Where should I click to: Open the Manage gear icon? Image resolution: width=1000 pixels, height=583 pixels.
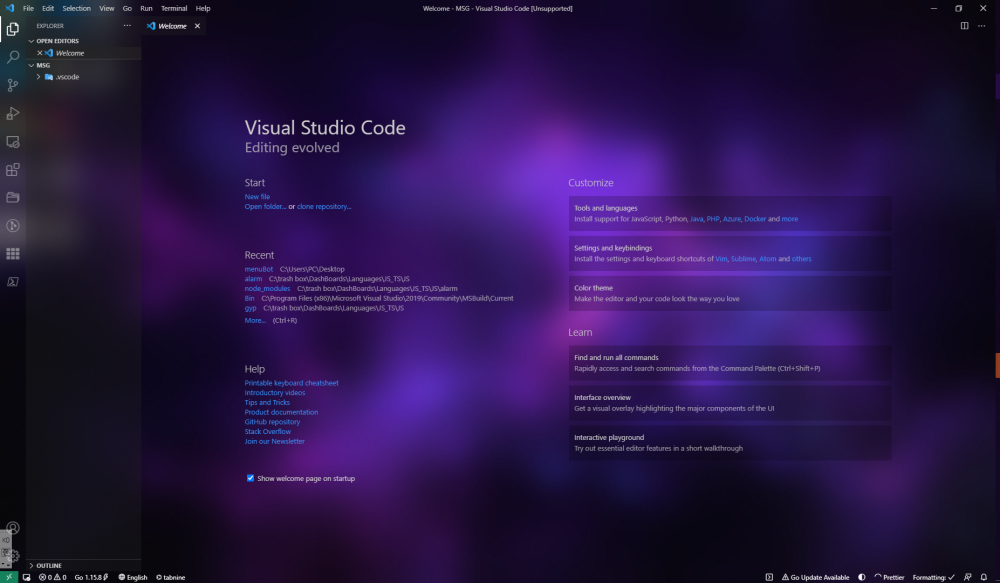[13, 556]
